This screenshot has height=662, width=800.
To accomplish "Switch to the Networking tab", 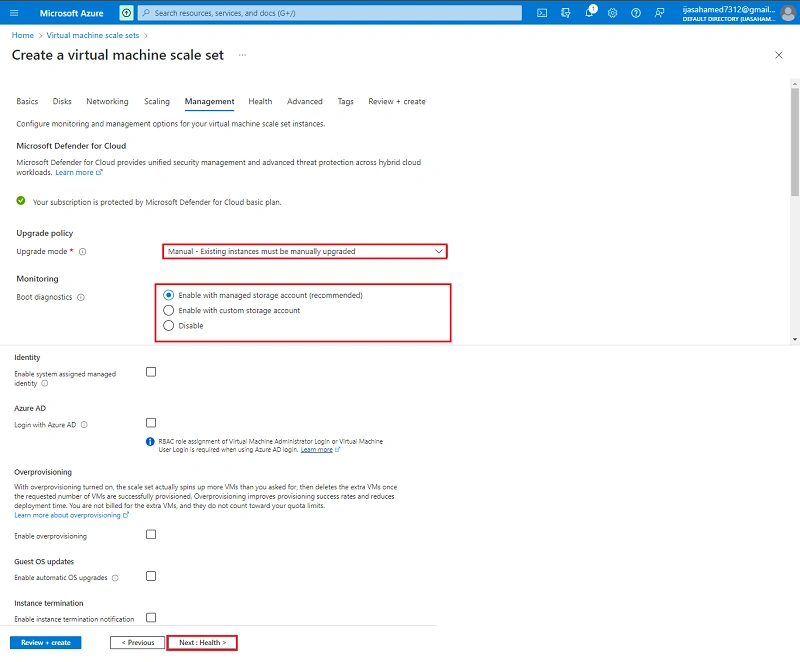I will coord(107,101).
